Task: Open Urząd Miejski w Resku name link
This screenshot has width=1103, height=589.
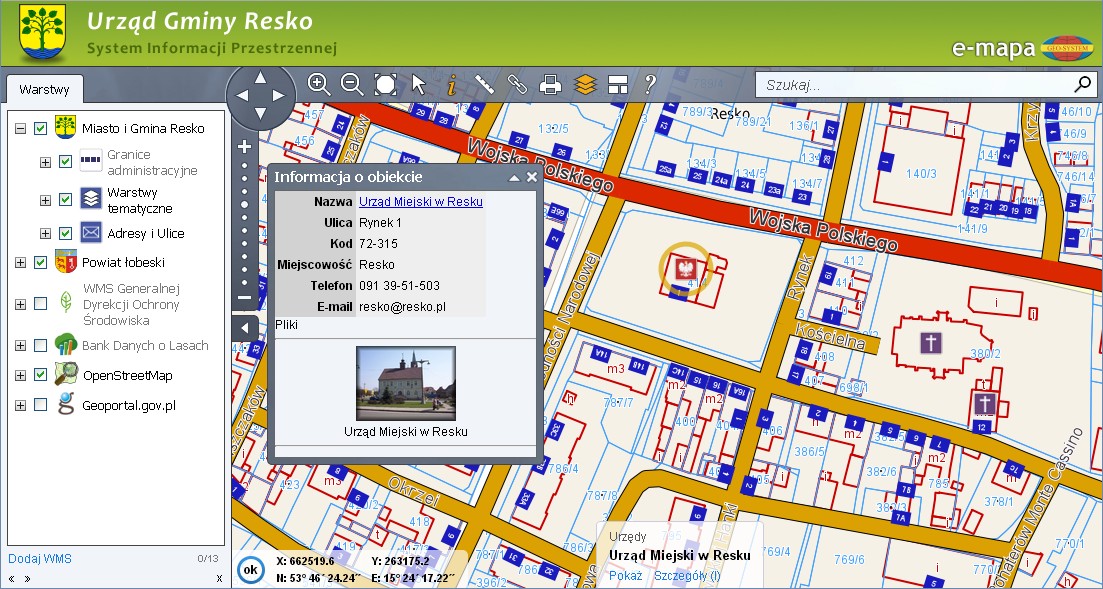Action: 421,201
